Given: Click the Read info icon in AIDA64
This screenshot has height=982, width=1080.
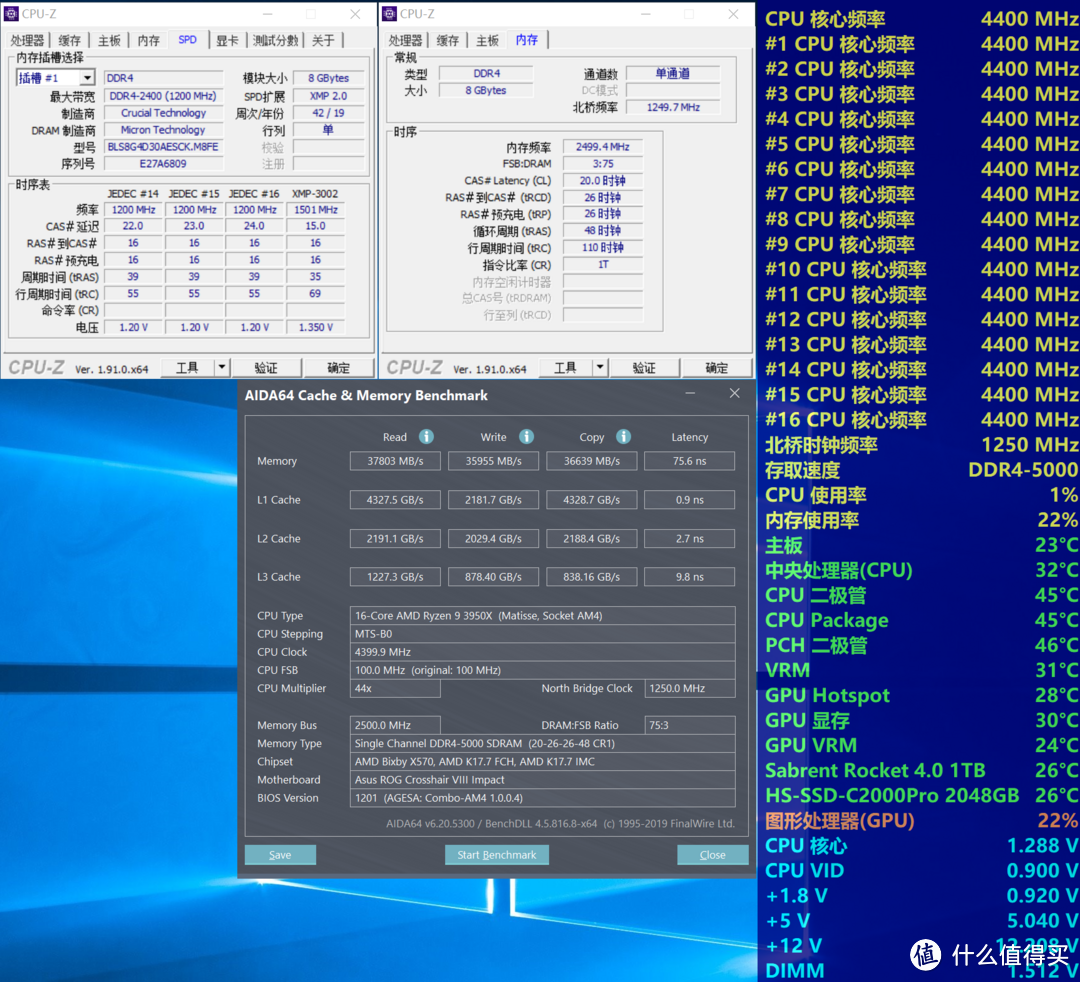Looking at the screenshot, I should pyautogui.click(x=426, y=437).
